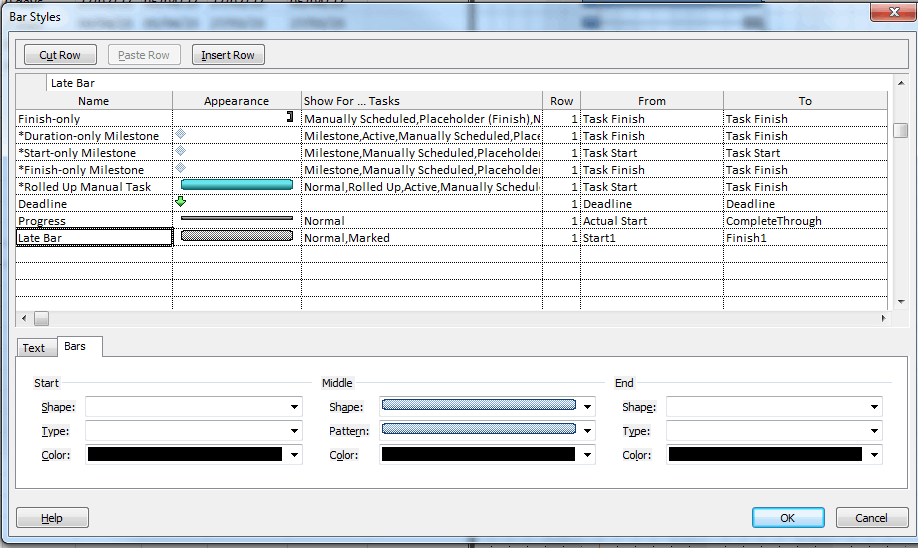Viewport: 918px width, 548px height.
Task: Open the Start Shape dropdown
Action: pyautogui.click(x=294, y=407)
